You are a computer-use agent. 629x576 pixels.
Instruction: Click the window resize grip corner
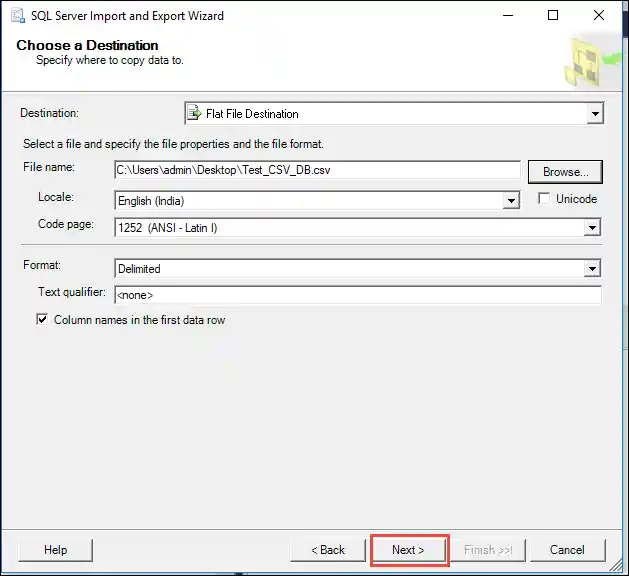point(615,565)
